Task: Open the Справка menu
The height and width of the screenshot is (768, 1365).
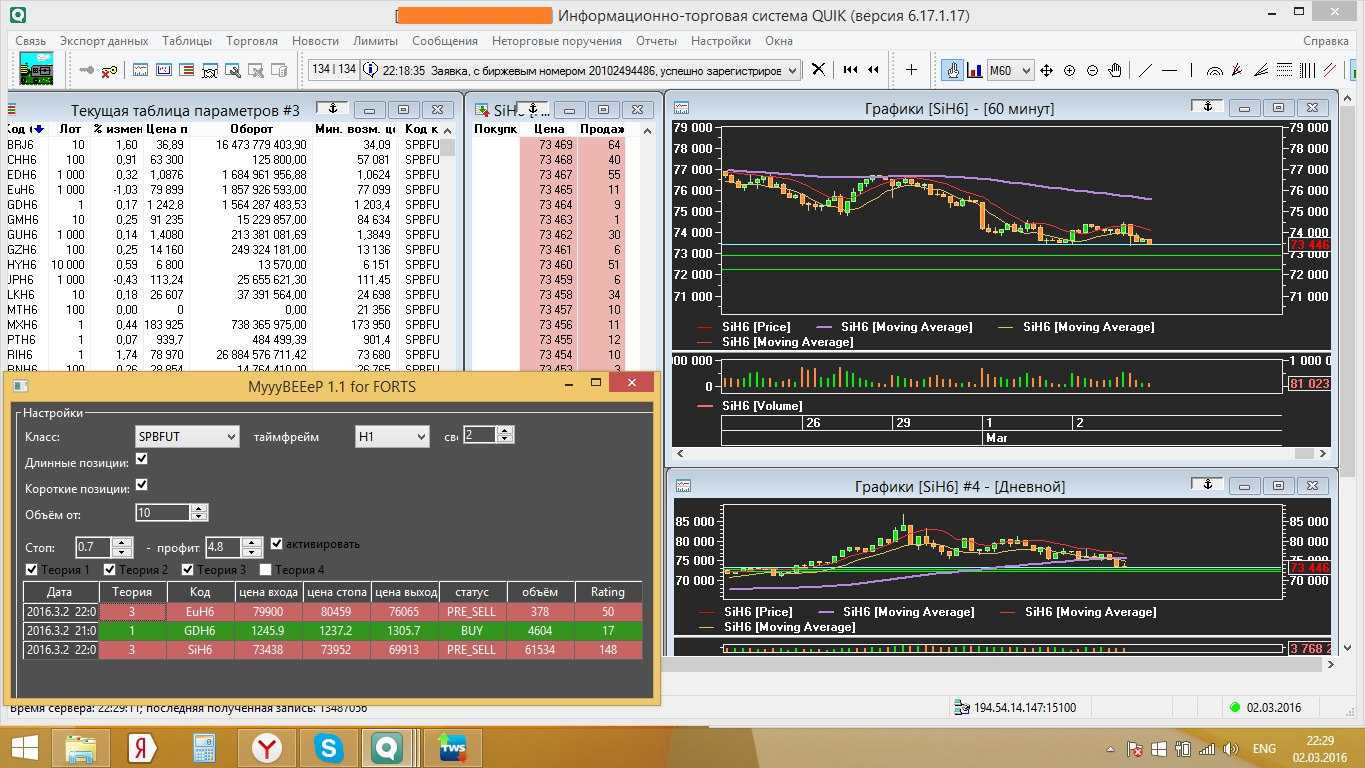Action: [x=1326, y=41]
